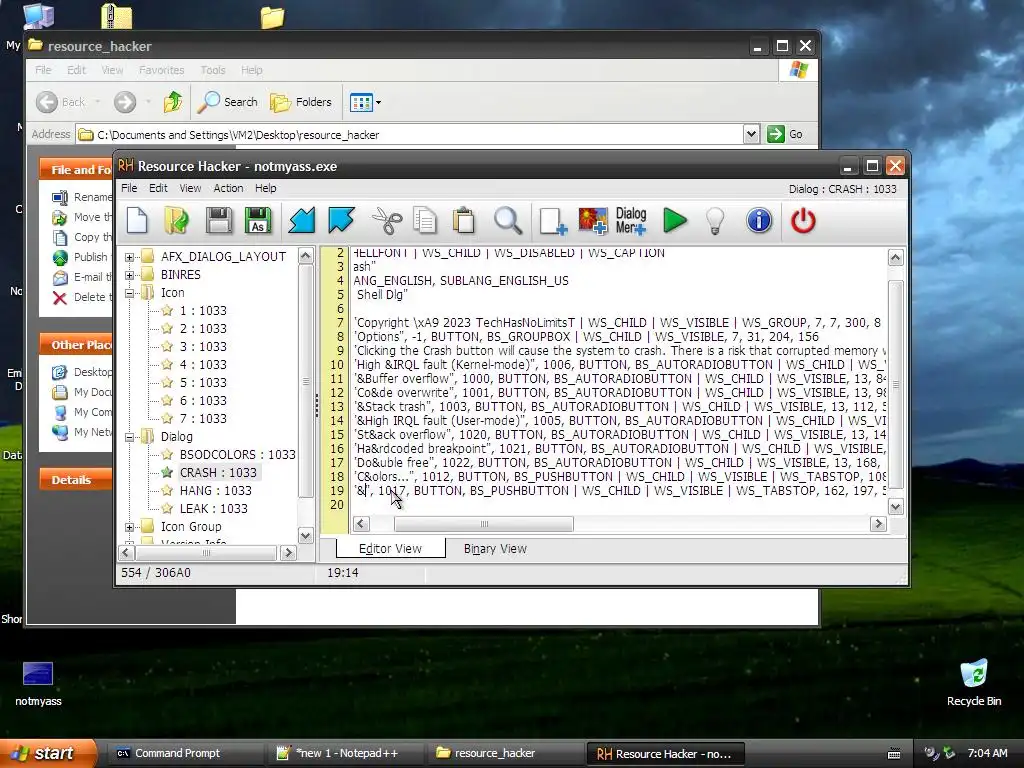Toggle Folders pane in Explorer toolbar

coord(301,102)
